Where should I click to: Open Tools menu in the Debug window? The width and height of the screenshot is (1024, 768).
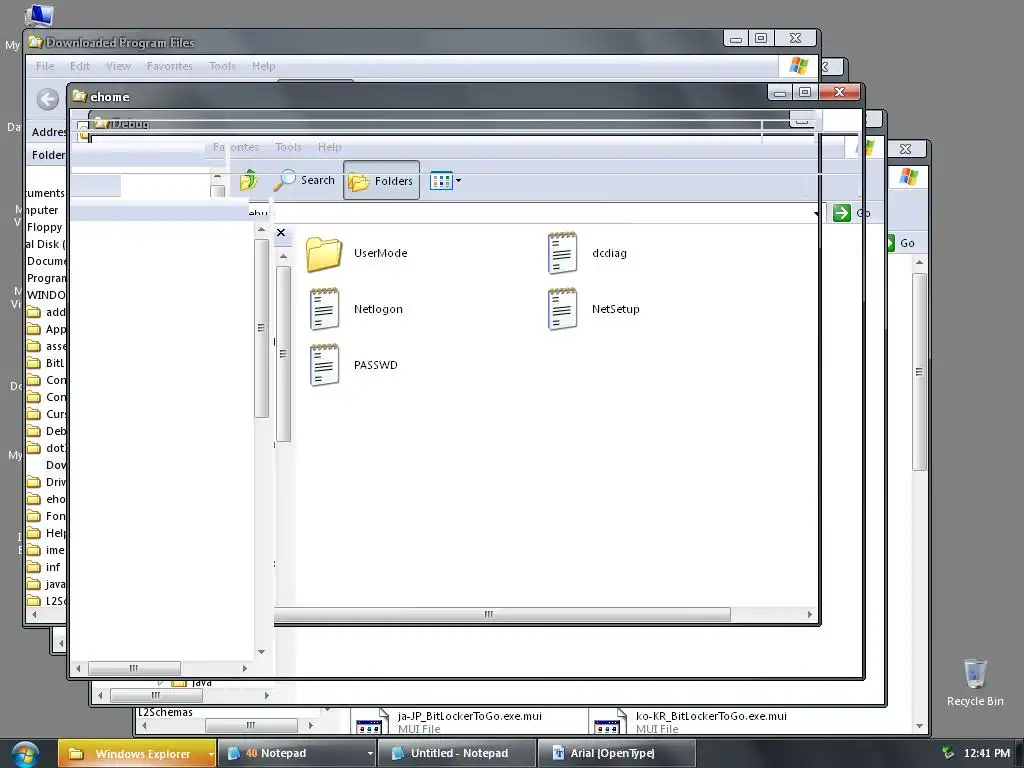pyautogui.click(x=288, y=147)
